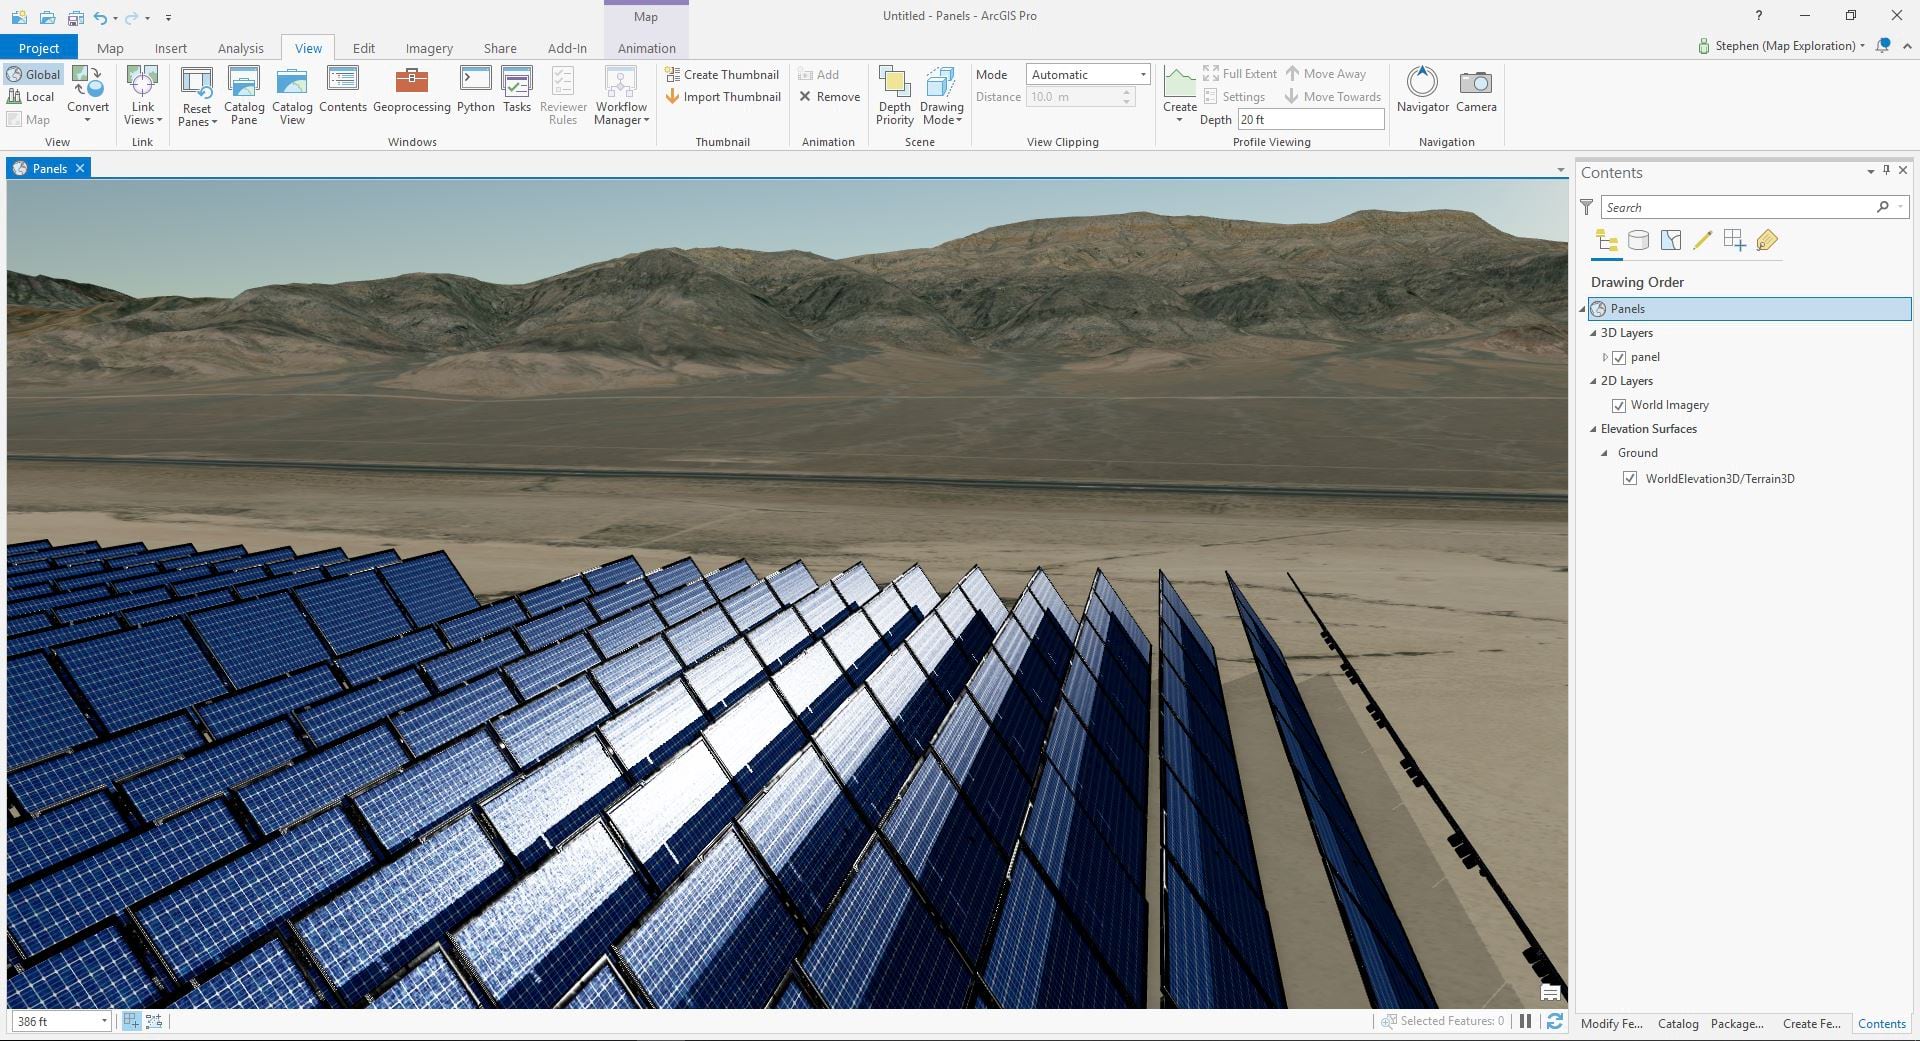Open the scene scale dropdown
Viewport: 1920px width, 1041px height.
point(104,1021)
